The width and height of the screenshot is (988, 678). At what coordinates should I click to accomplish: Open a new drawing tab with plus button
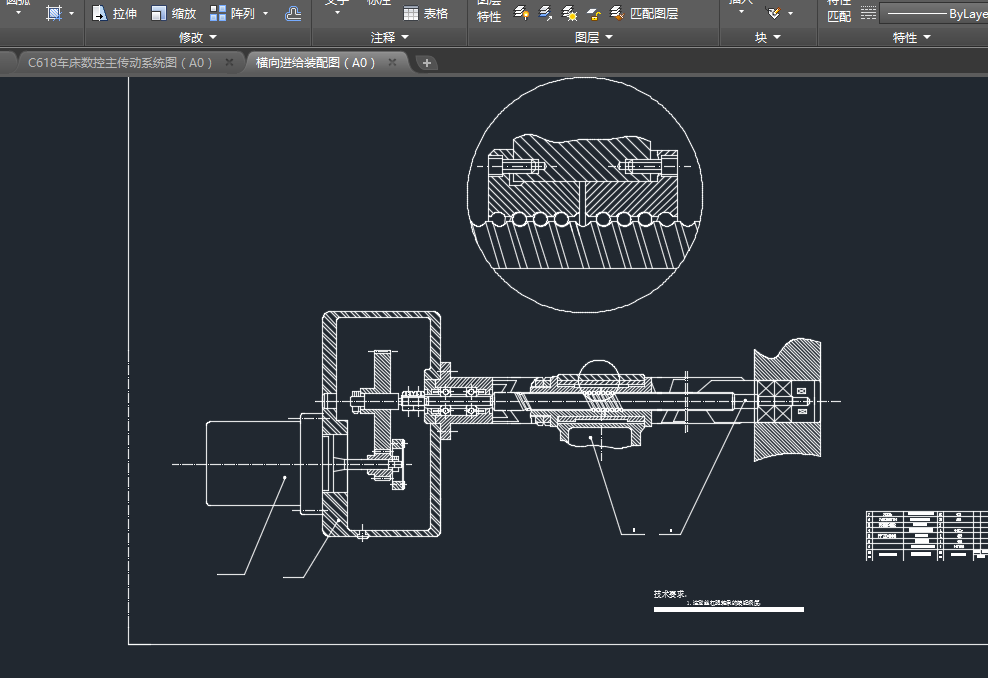pos(427,63)
